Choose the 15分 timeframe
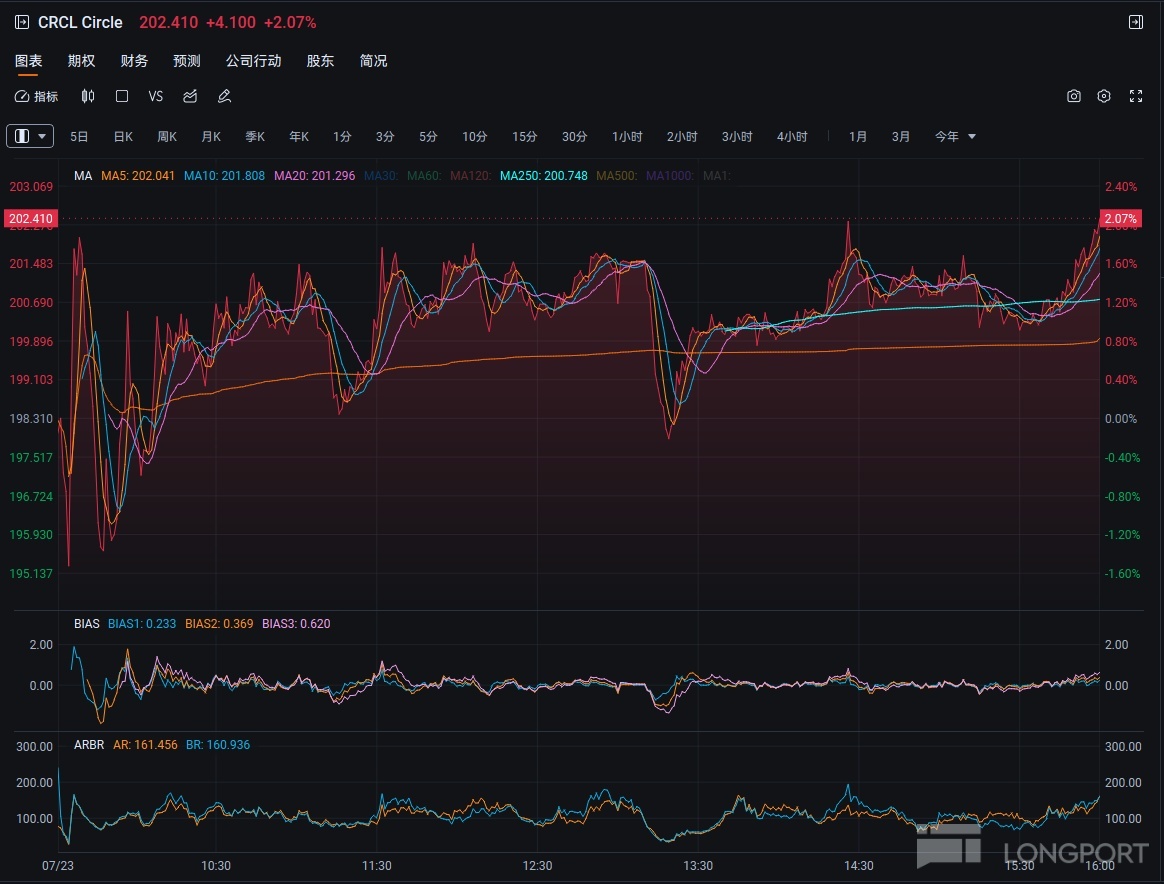 524,137
